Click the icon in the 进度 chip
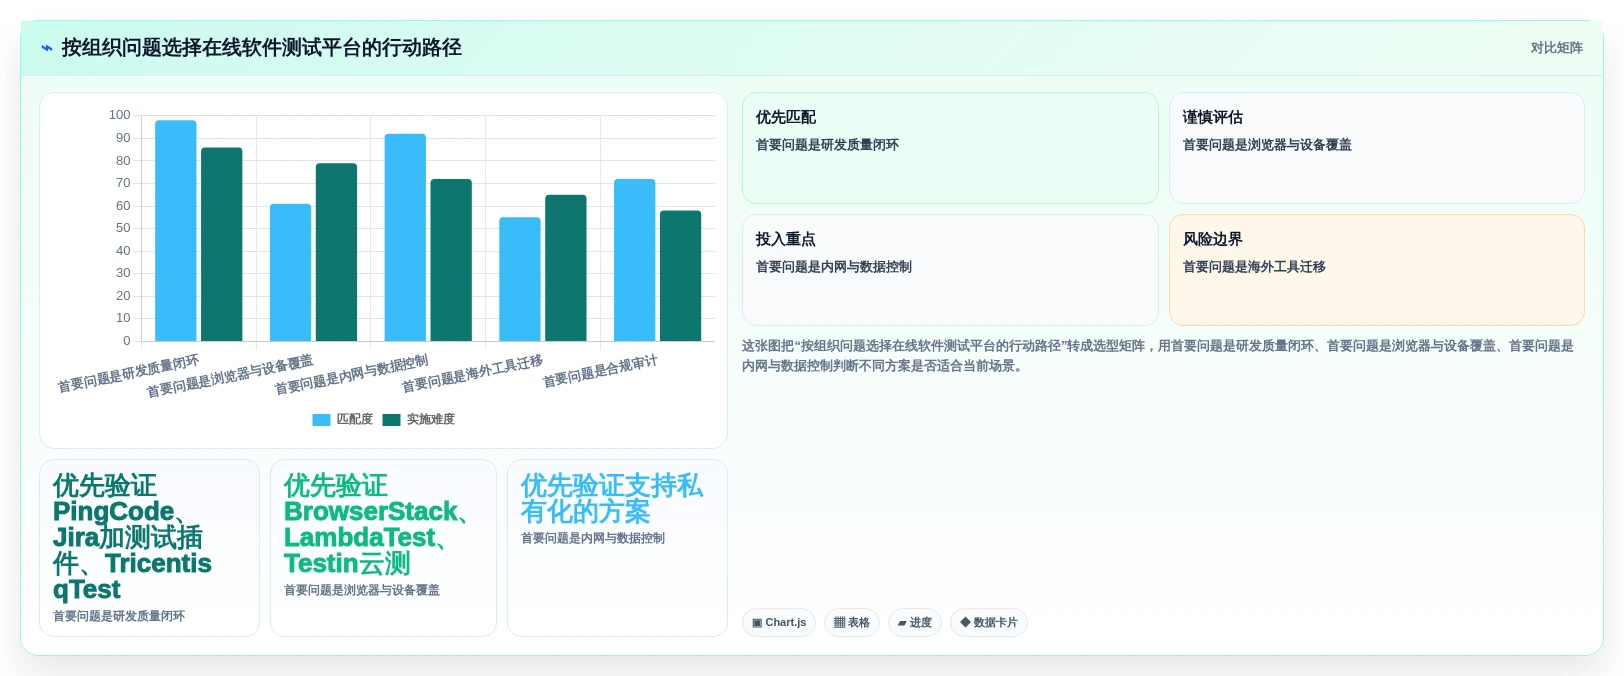1624x676 pixels. [x=902, y=623]
